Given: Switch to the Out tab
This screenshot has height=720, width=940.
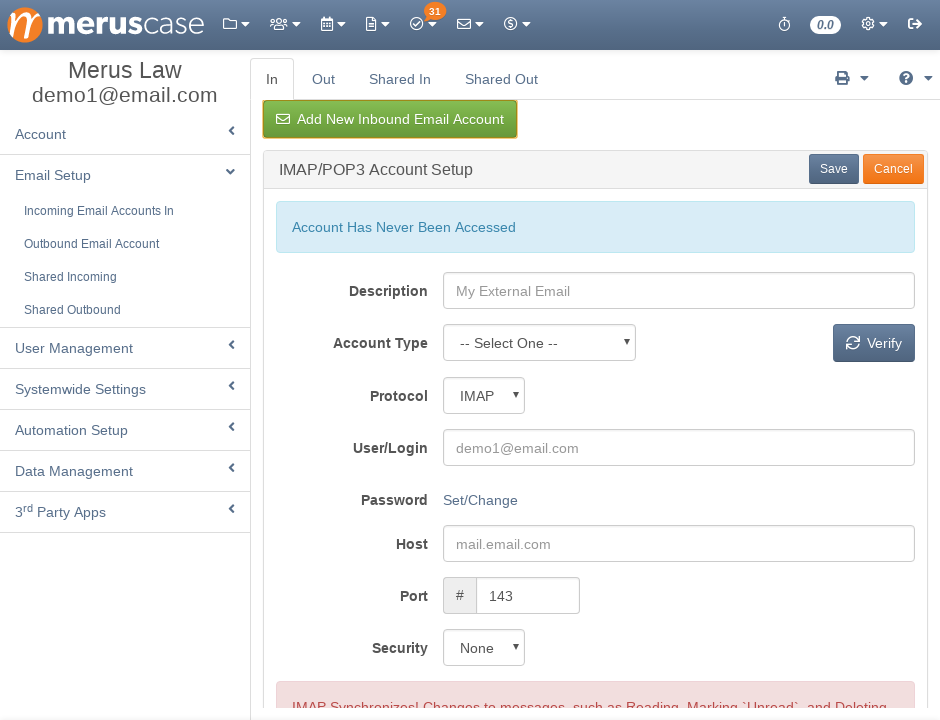Looking at the screenshot, I should pyautogui.click(x=323, y=79).
